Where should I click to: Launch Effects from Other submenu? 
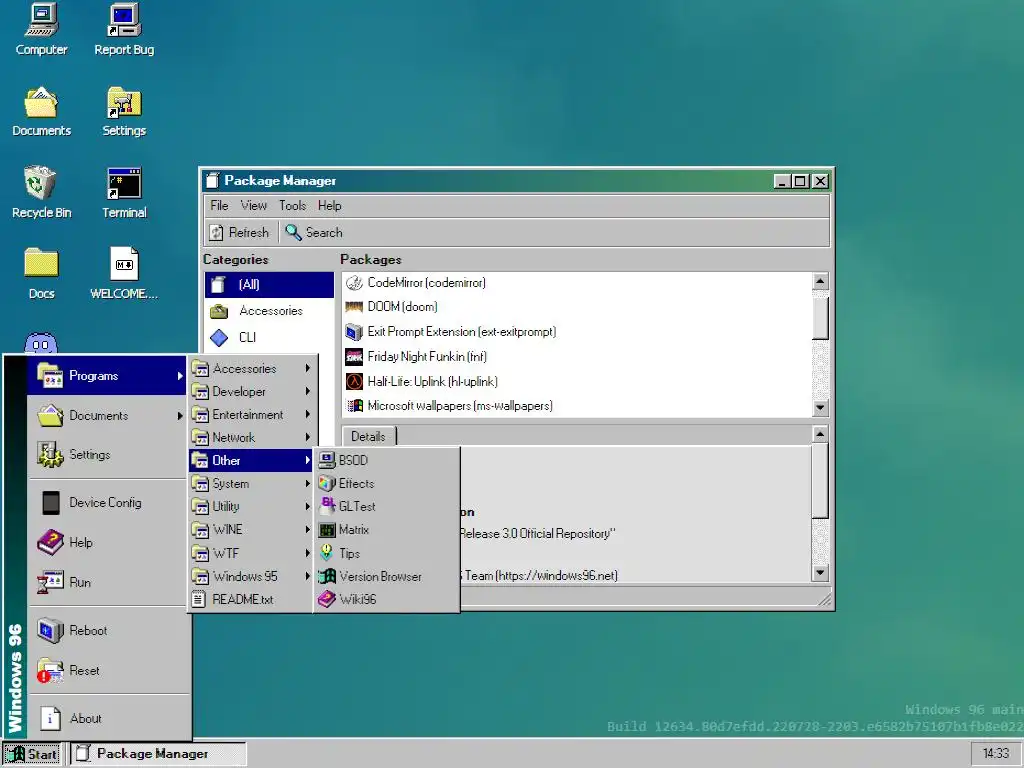[x=387, y=483]
